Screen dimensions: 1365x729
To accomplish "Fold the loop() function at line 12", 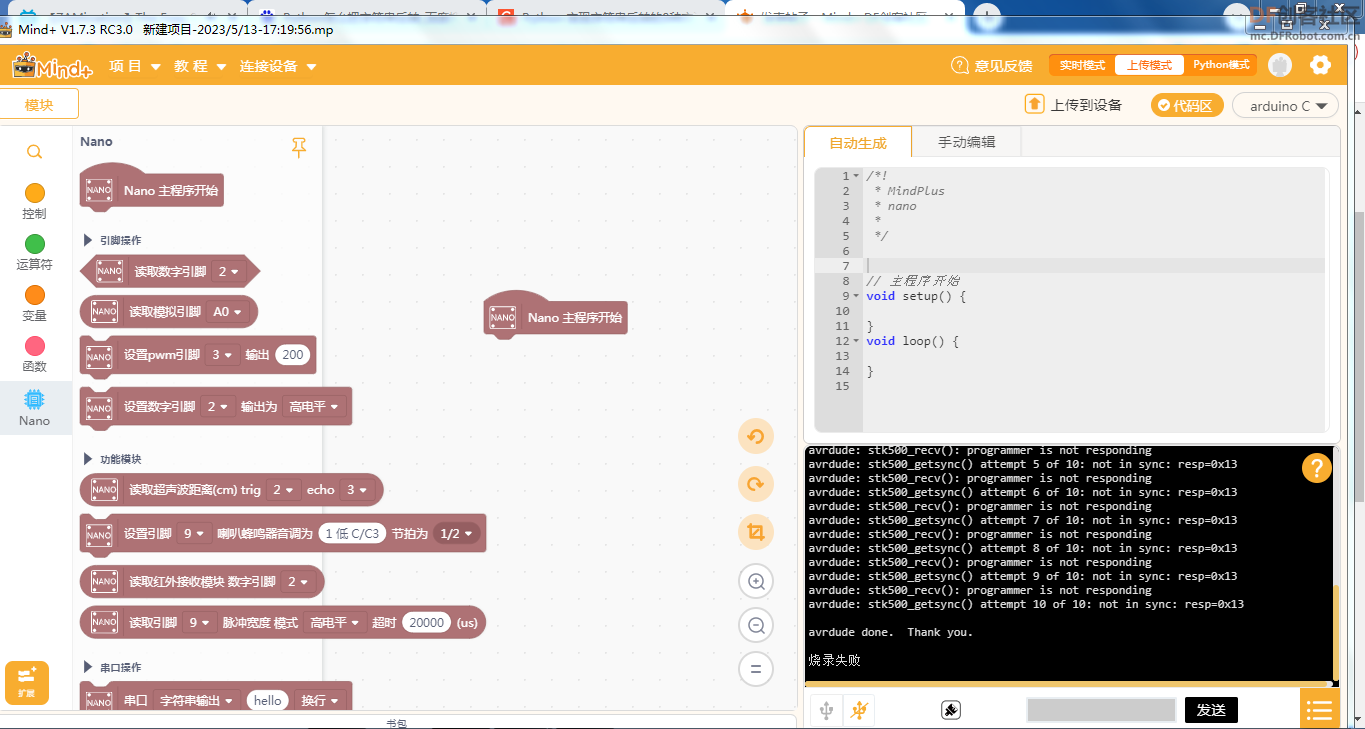I will (x=857, y=341).
